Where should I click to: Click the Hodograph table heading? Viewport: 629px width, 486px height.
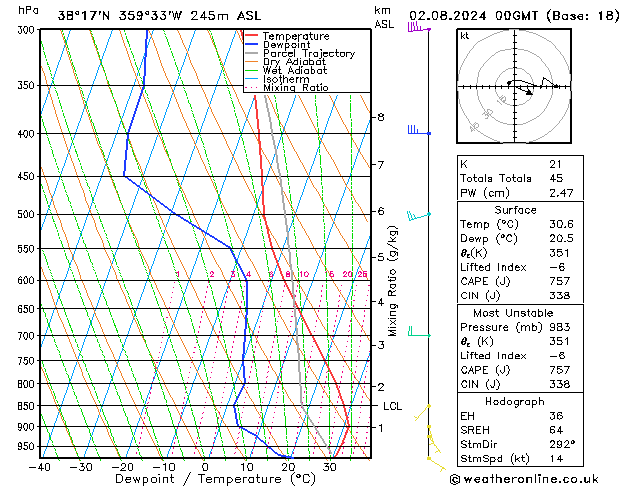pyautogui.click(x=515, y=401)
